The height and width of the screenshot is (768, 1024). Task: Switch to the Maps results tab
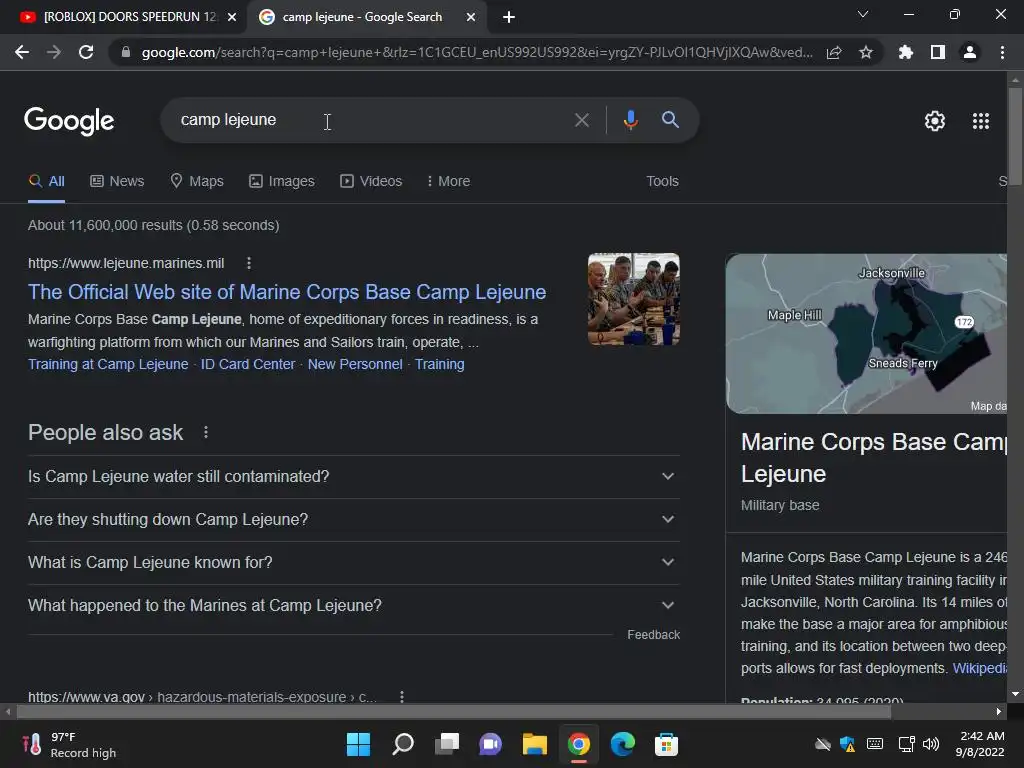[x=197, y=182]
